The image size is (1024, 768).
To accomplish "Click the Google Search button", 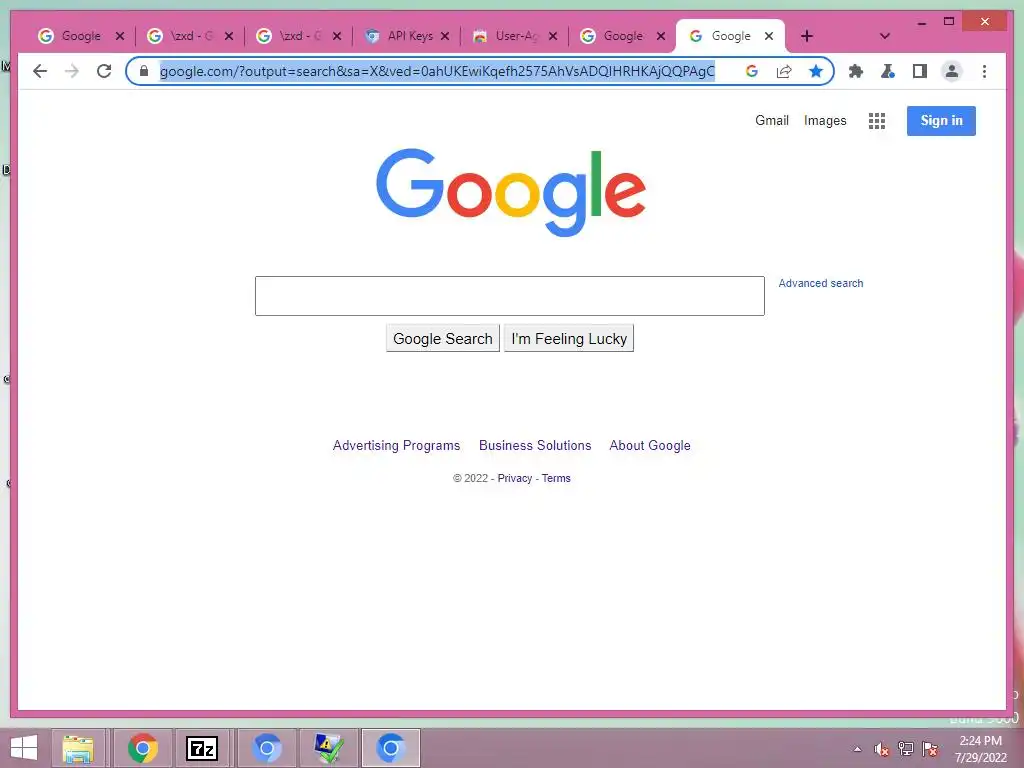I will [443, 338].
